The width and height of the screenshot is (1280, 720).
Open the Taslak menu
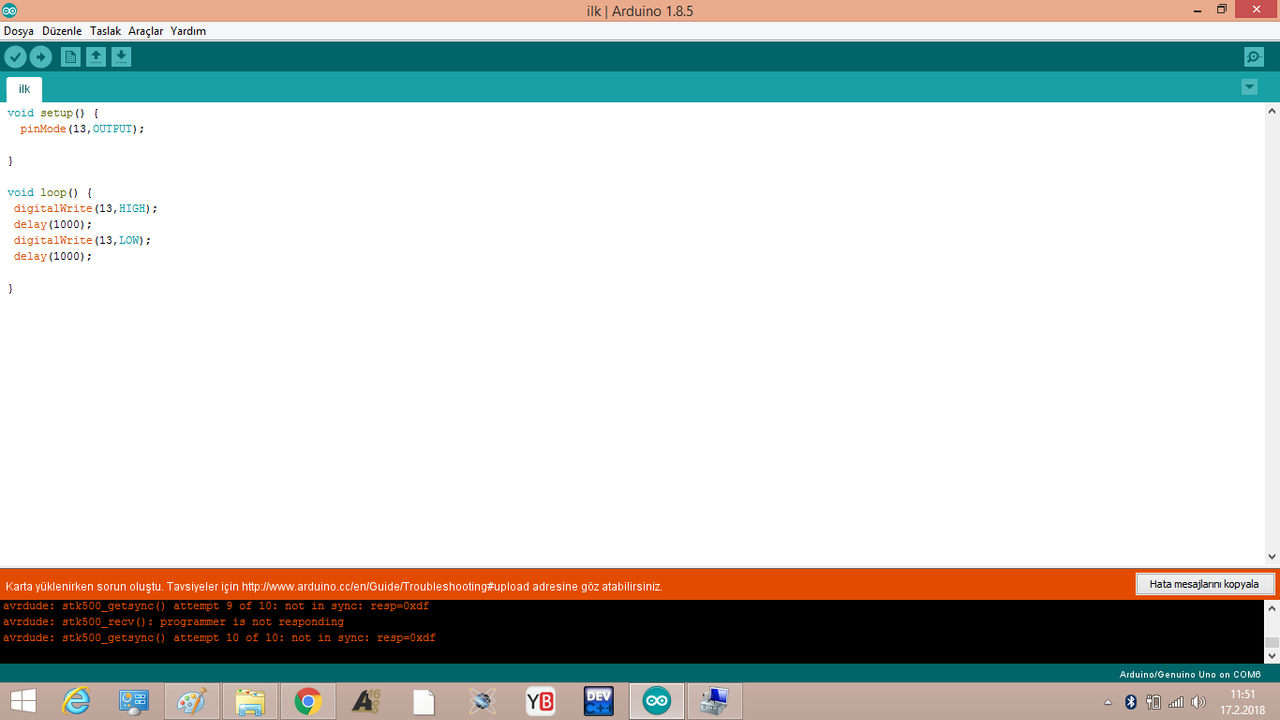click(105, 31)
